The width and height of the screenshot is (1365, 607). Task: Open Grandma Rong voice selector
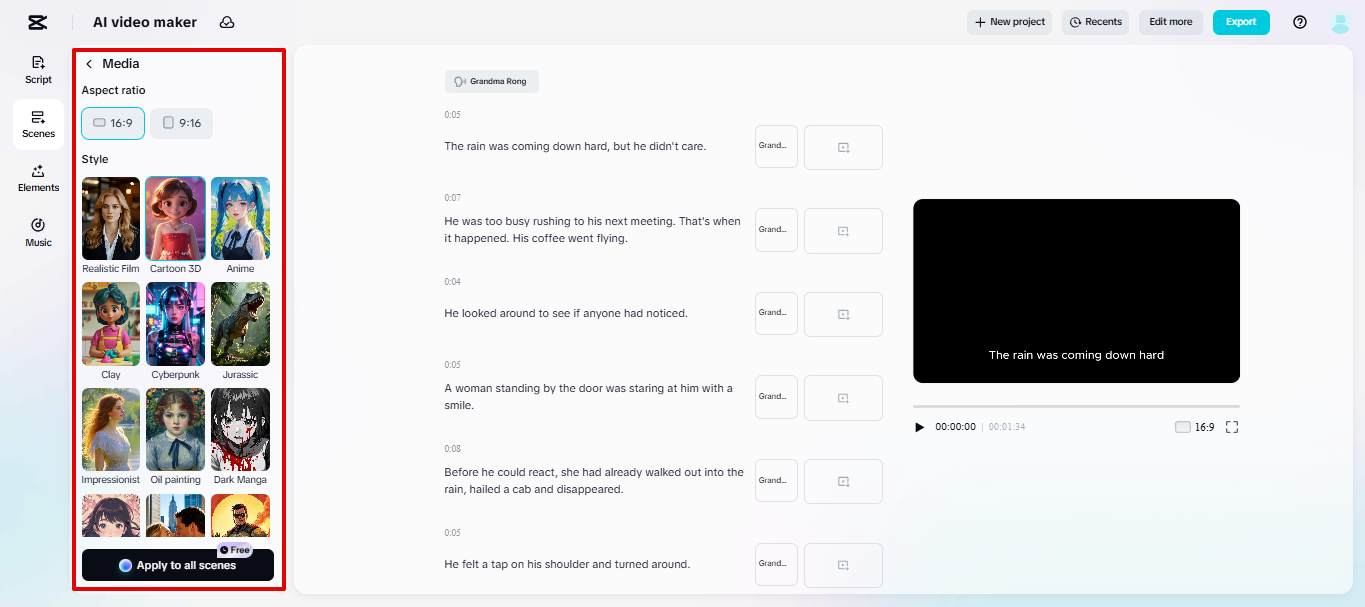point(492,81)
